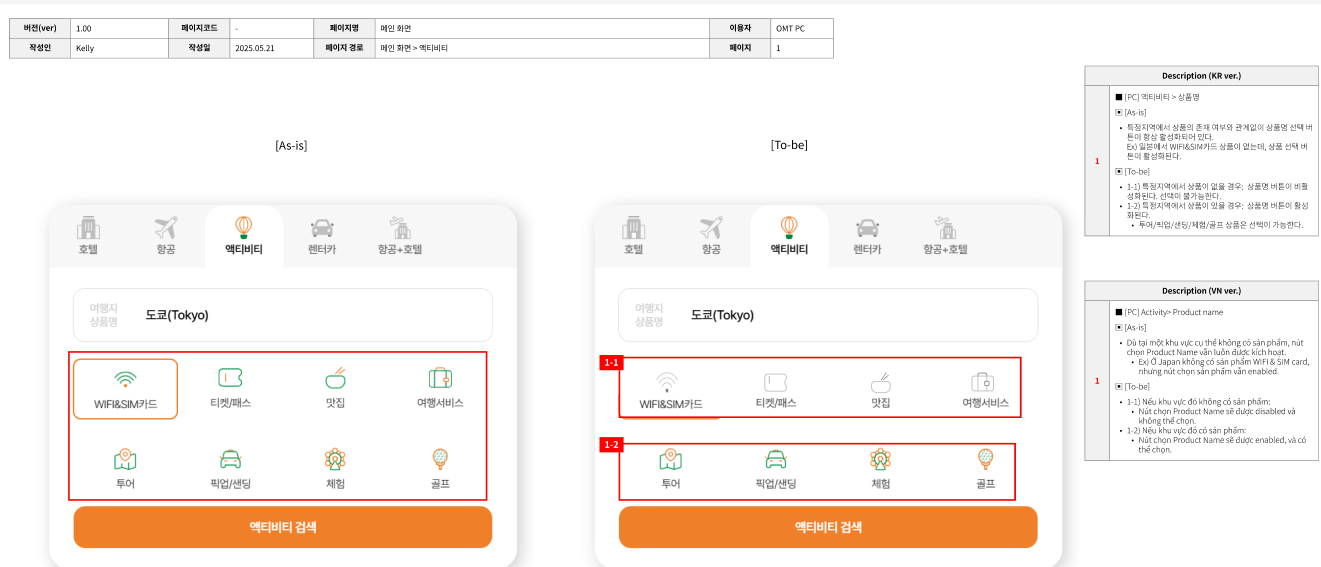
Task: Click the Description (KR ver.) table header
Action: (1201, 76)
